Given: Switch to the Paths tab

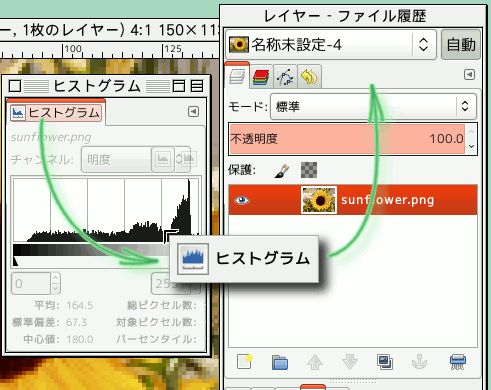Looking at the screenshot, I should point(285,77).
